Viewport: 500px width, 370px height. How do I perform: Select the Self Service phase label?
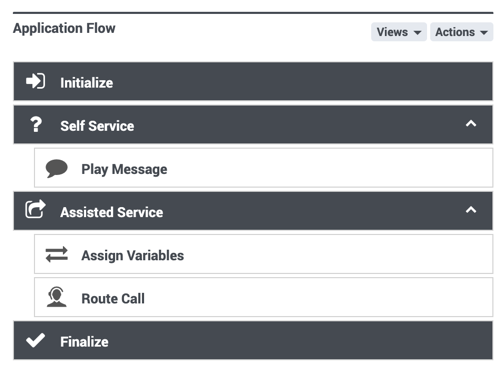97,126
